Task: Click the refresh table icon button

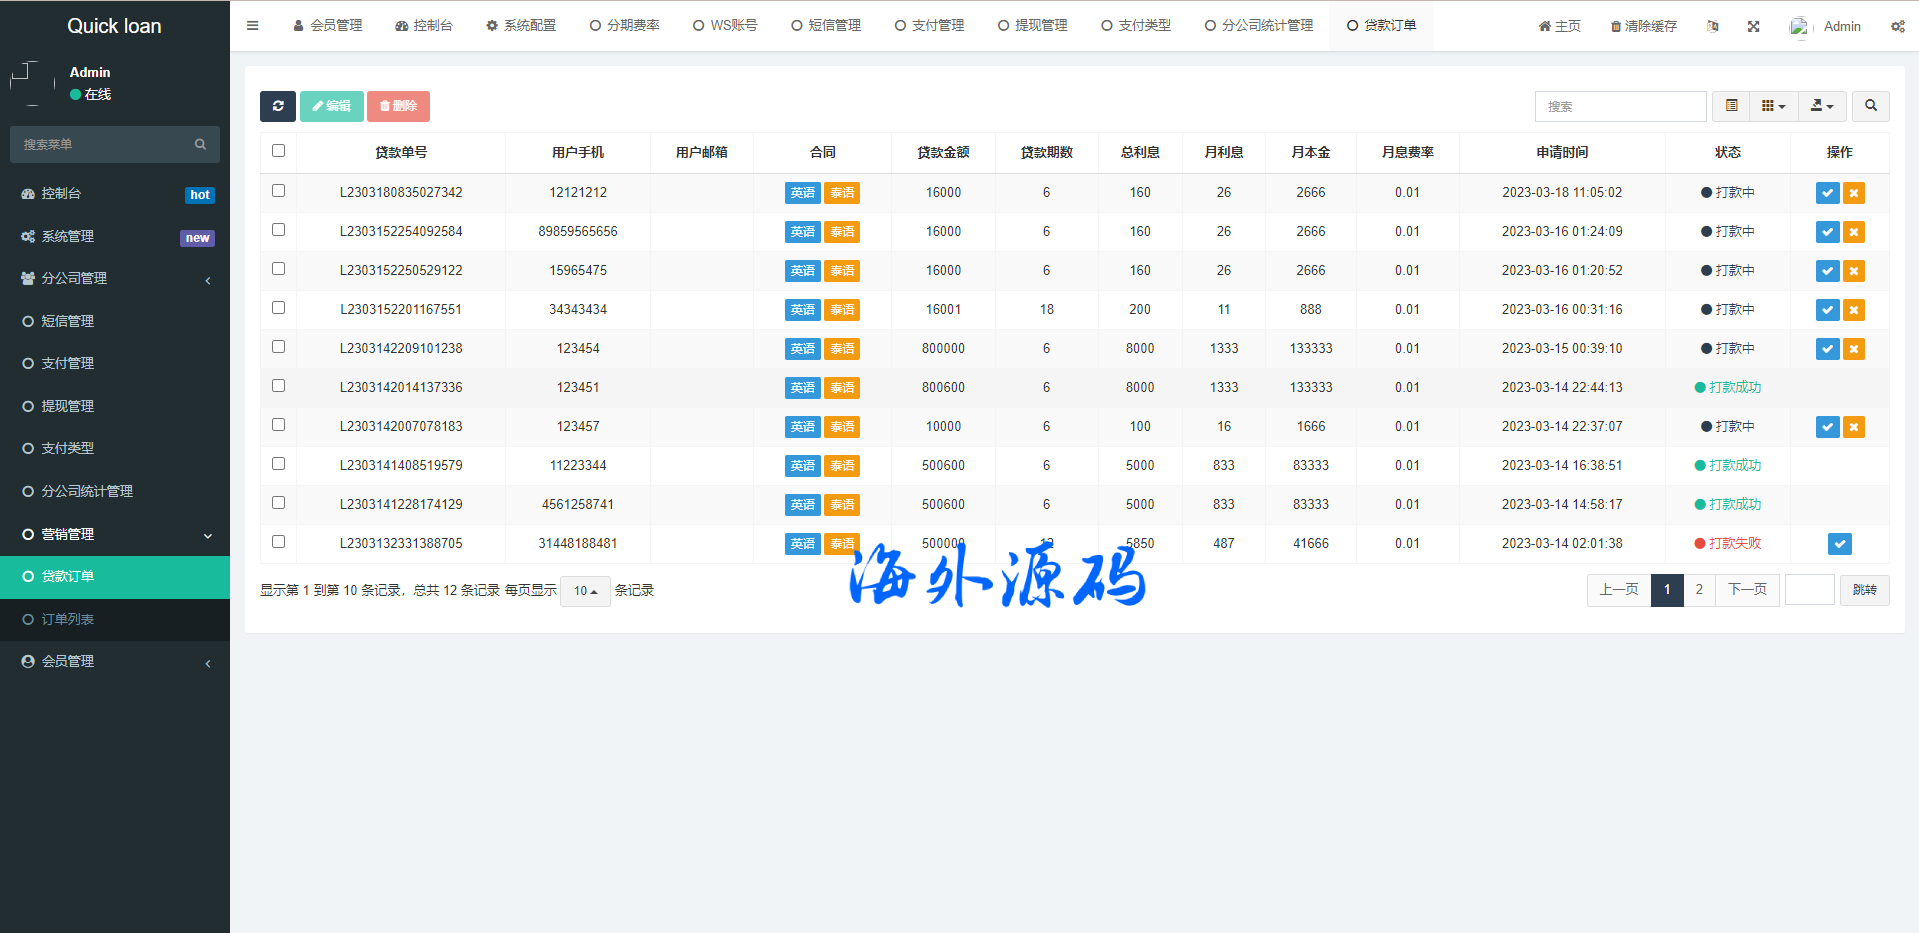Action: [277, 106]
